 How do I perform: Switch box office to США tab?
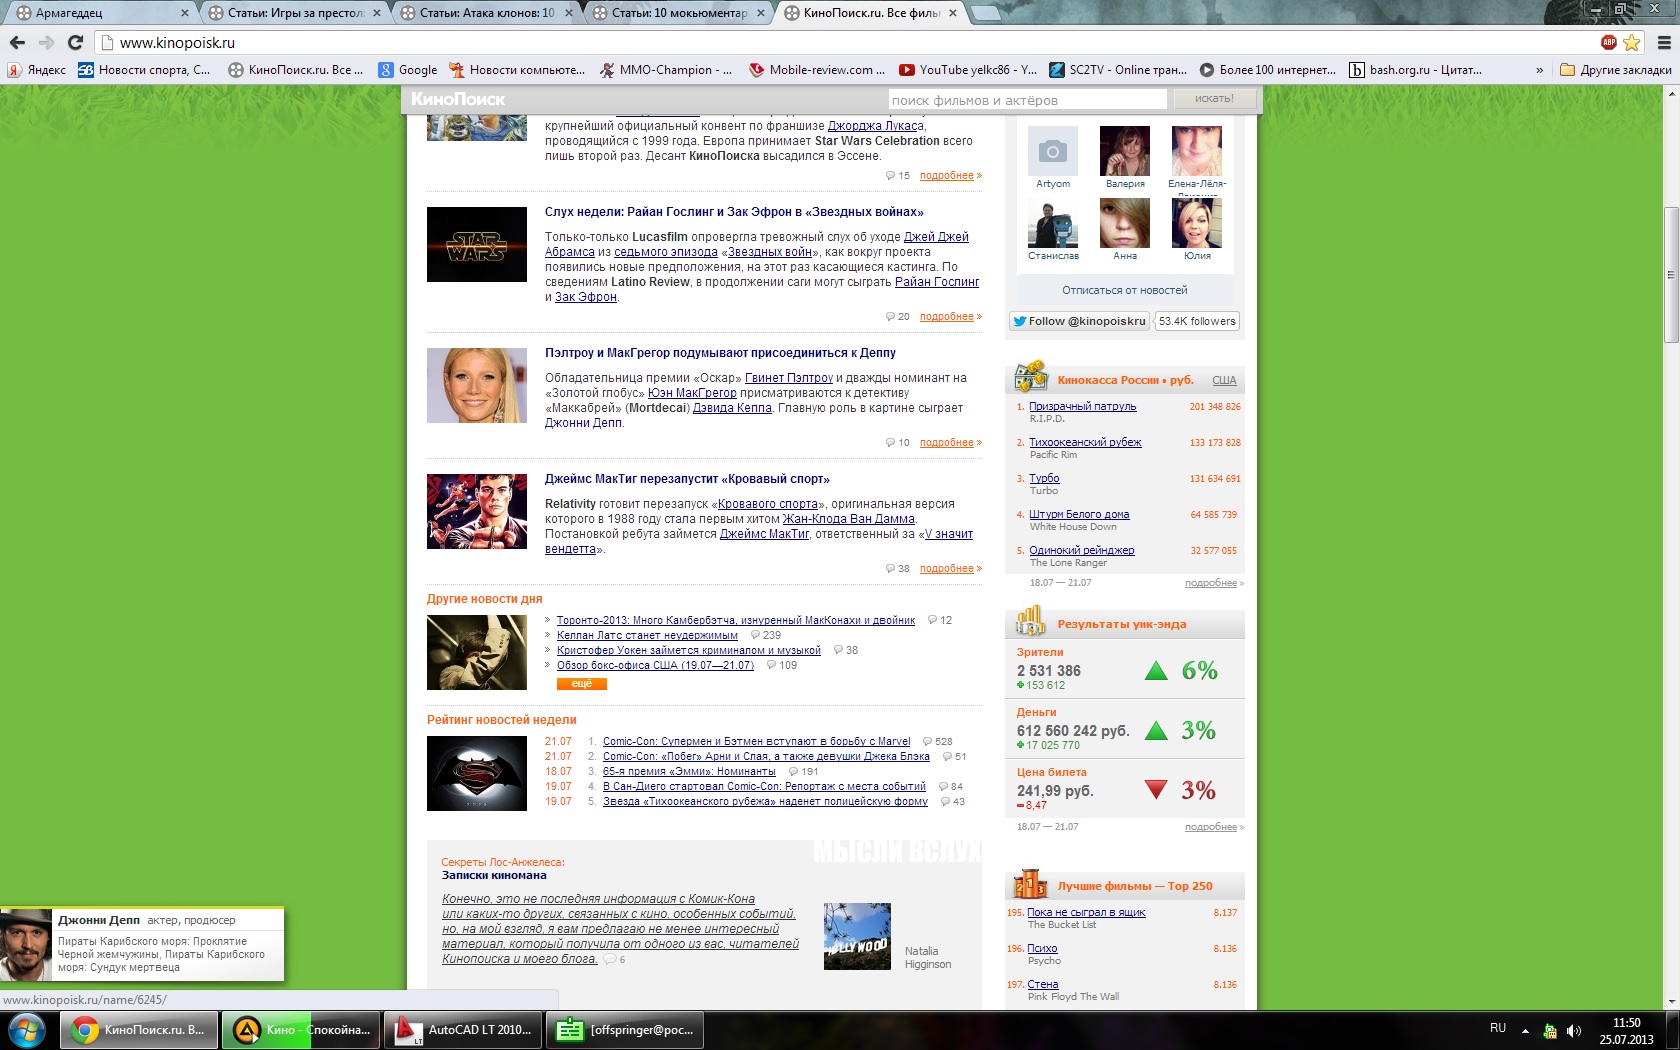tap(1224, 380)
